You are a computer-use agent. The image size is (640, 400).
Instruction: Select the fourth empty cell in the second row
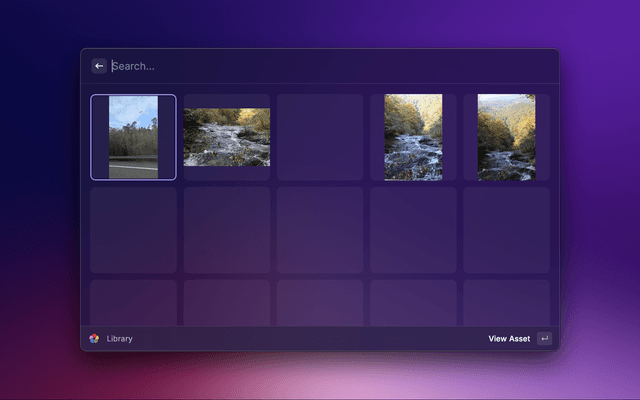[413, 230]
